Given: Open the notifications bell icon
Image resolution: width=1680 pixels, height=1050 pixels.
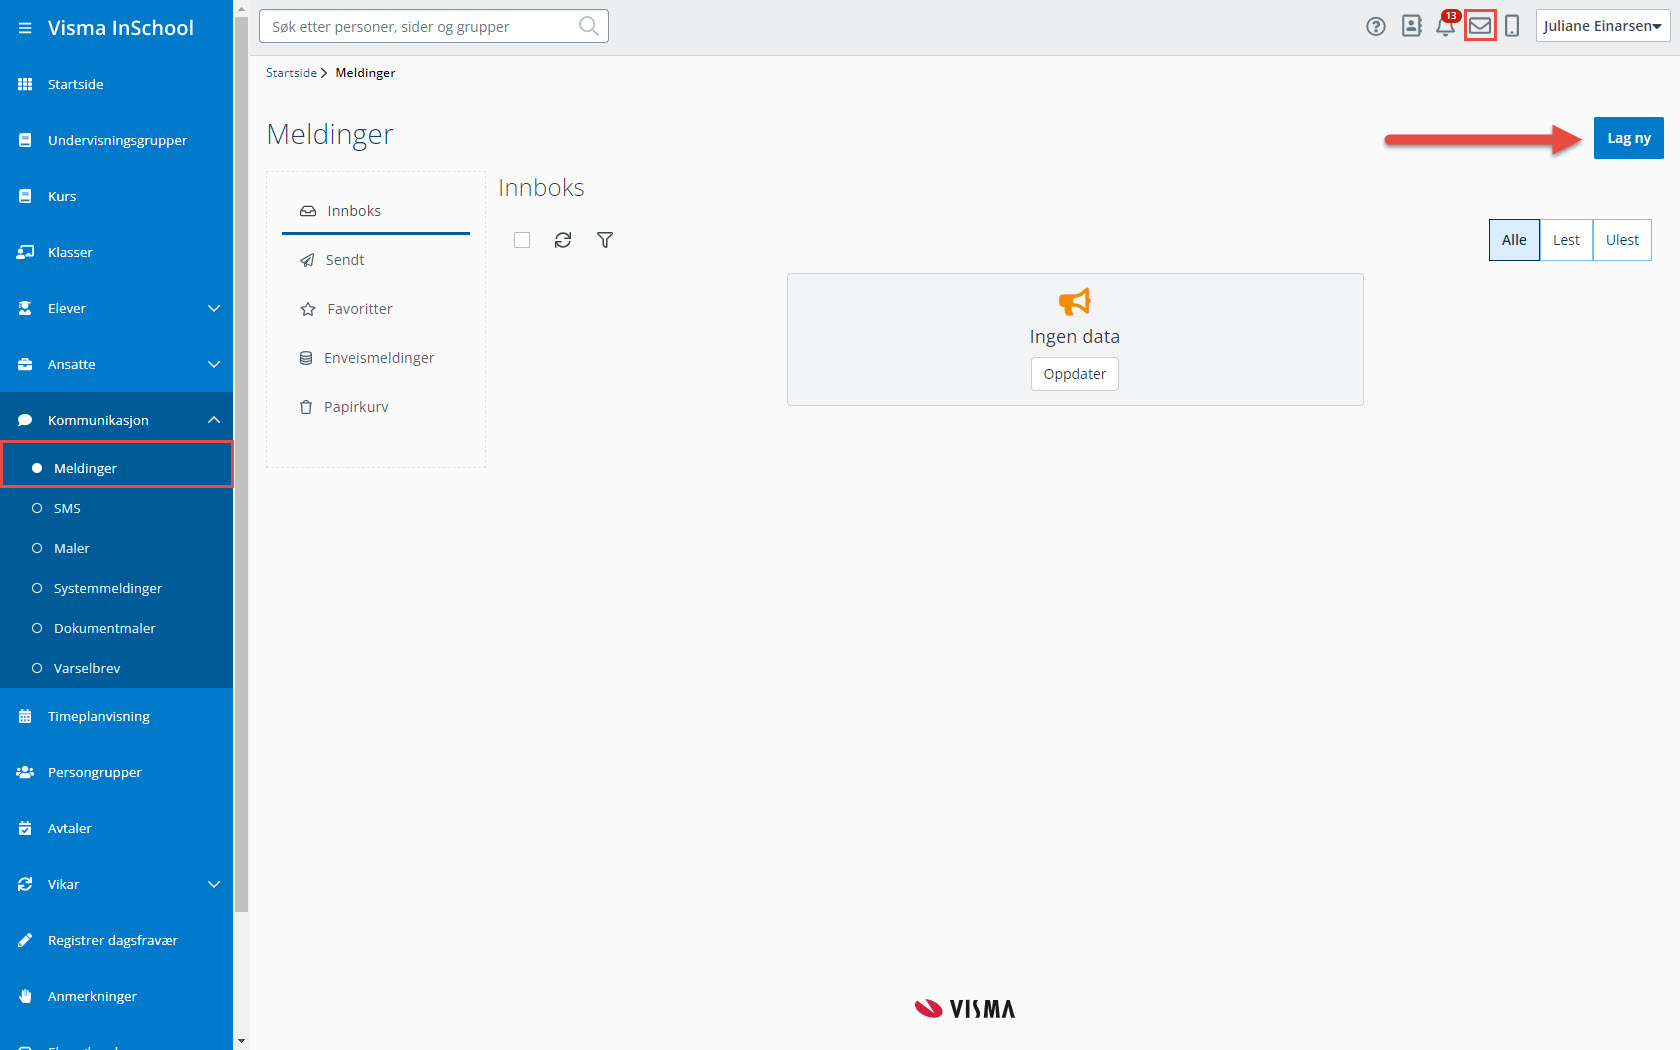Looking at the screenshot, I should (x=1445, y=27).
